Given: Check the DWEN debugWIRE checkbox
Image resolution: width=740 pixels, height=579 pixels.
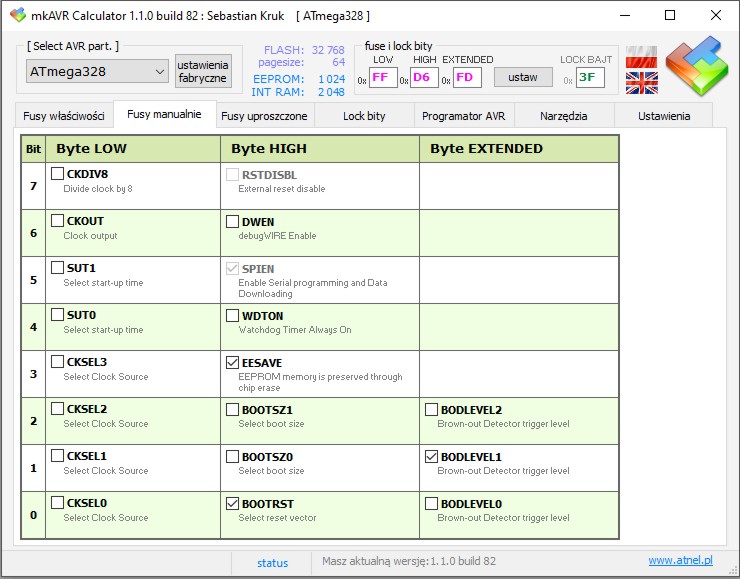Looking at the screenshot, I should 232,222.
